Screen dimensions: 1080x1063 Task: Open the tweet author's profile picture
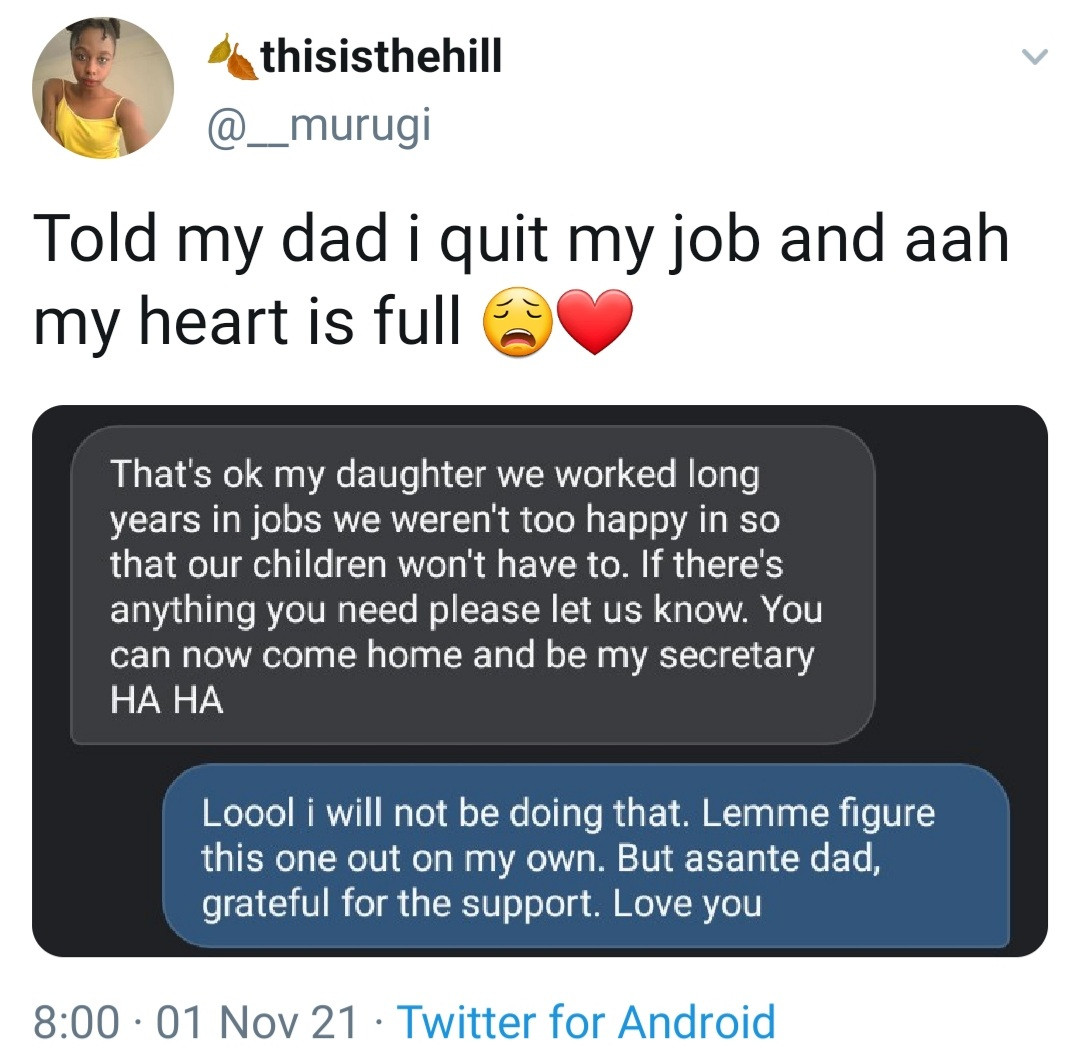click(x=103, y=89)
